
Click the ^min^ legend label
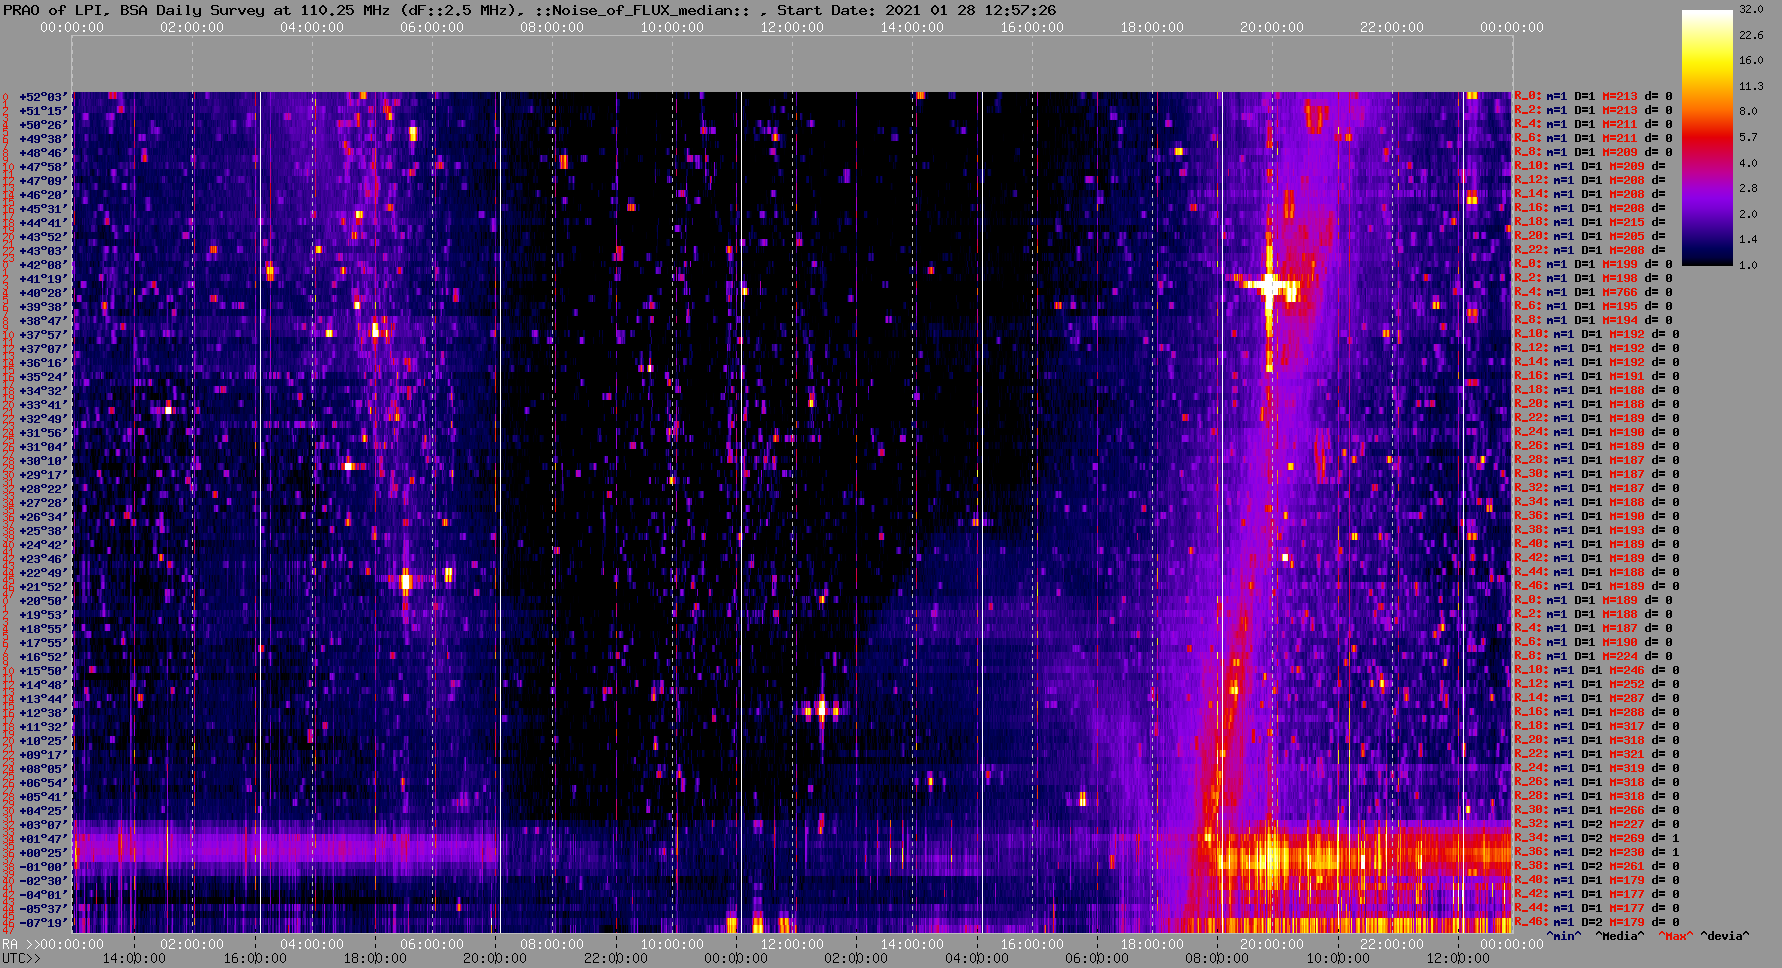click(1564, 936)
